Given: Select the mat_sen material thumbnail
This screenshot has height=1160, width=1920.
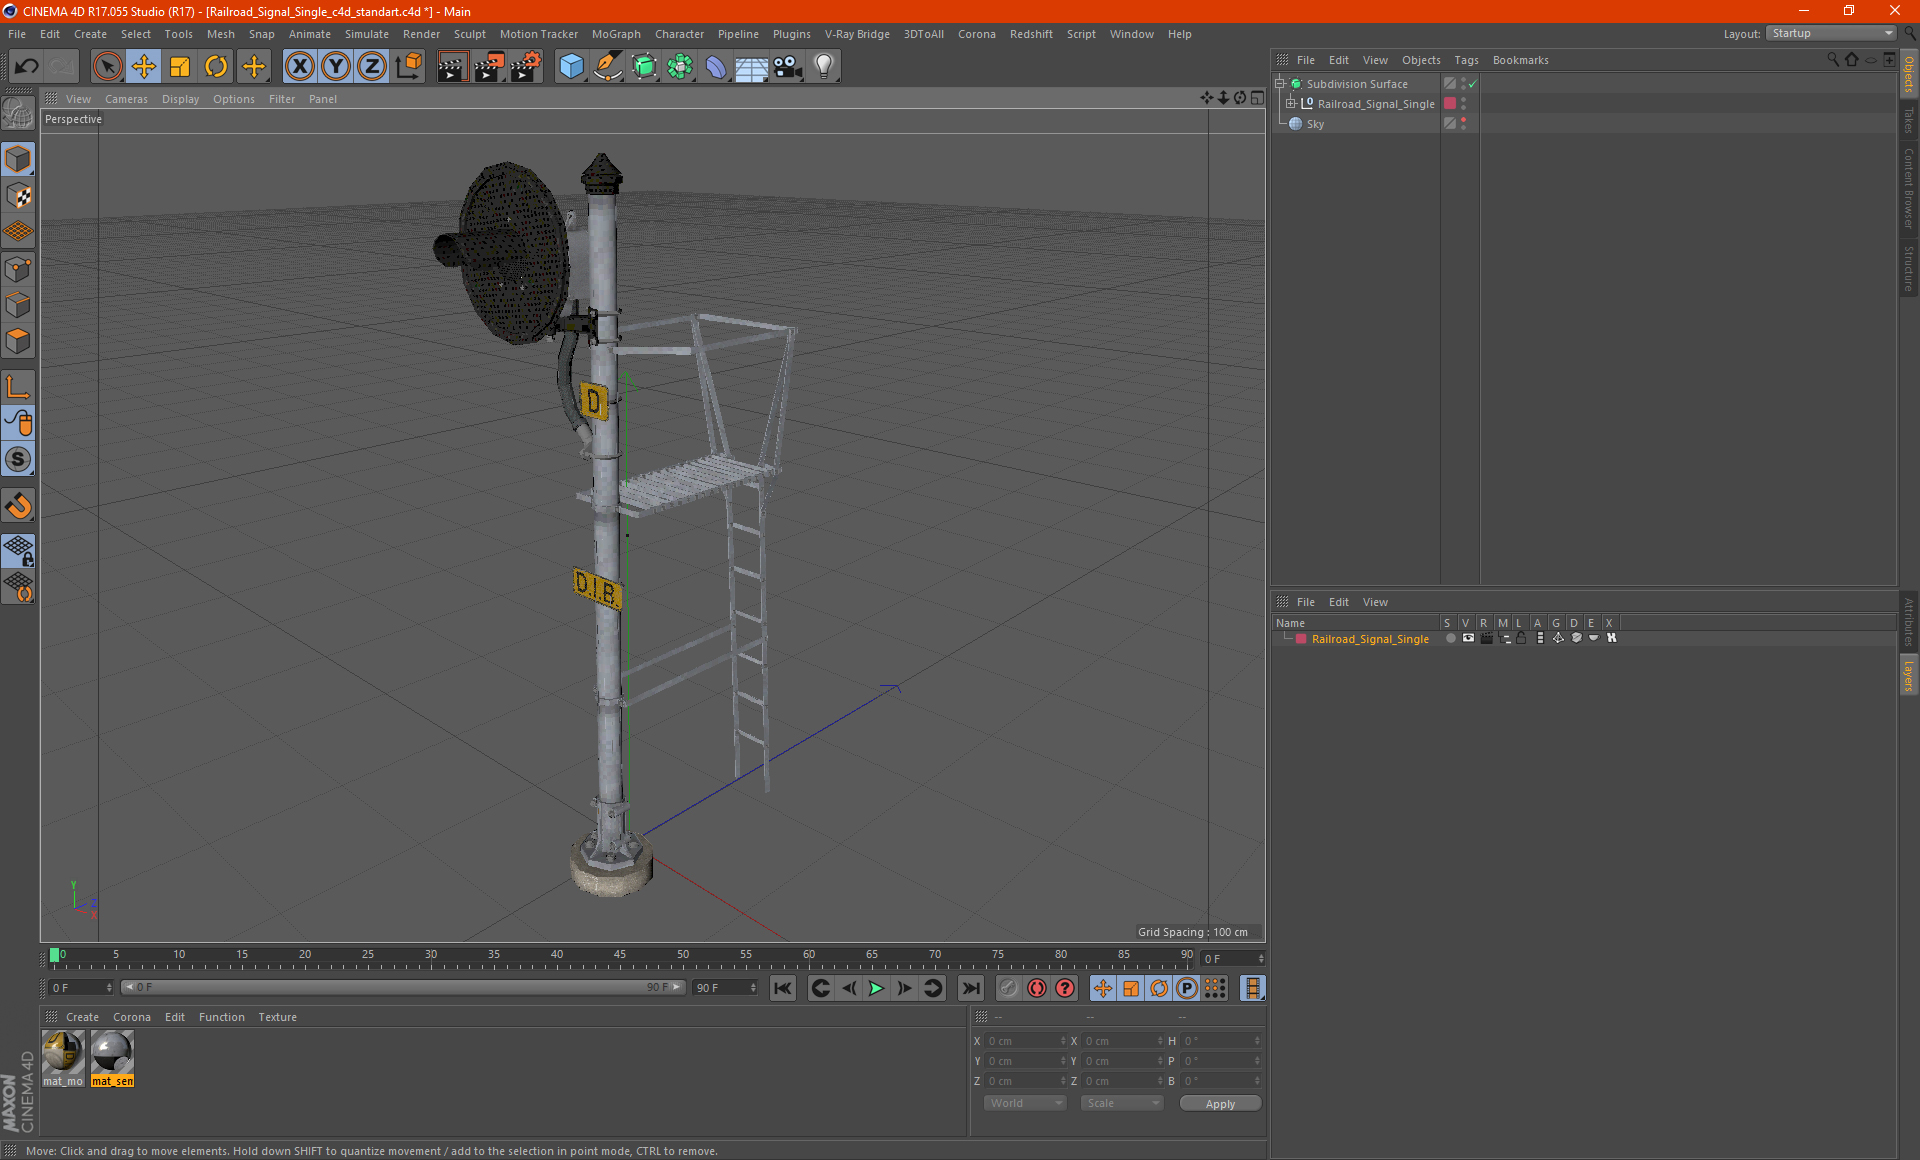Looking at the screenshot, I should pyautogui.click(x=112, y=1059).
